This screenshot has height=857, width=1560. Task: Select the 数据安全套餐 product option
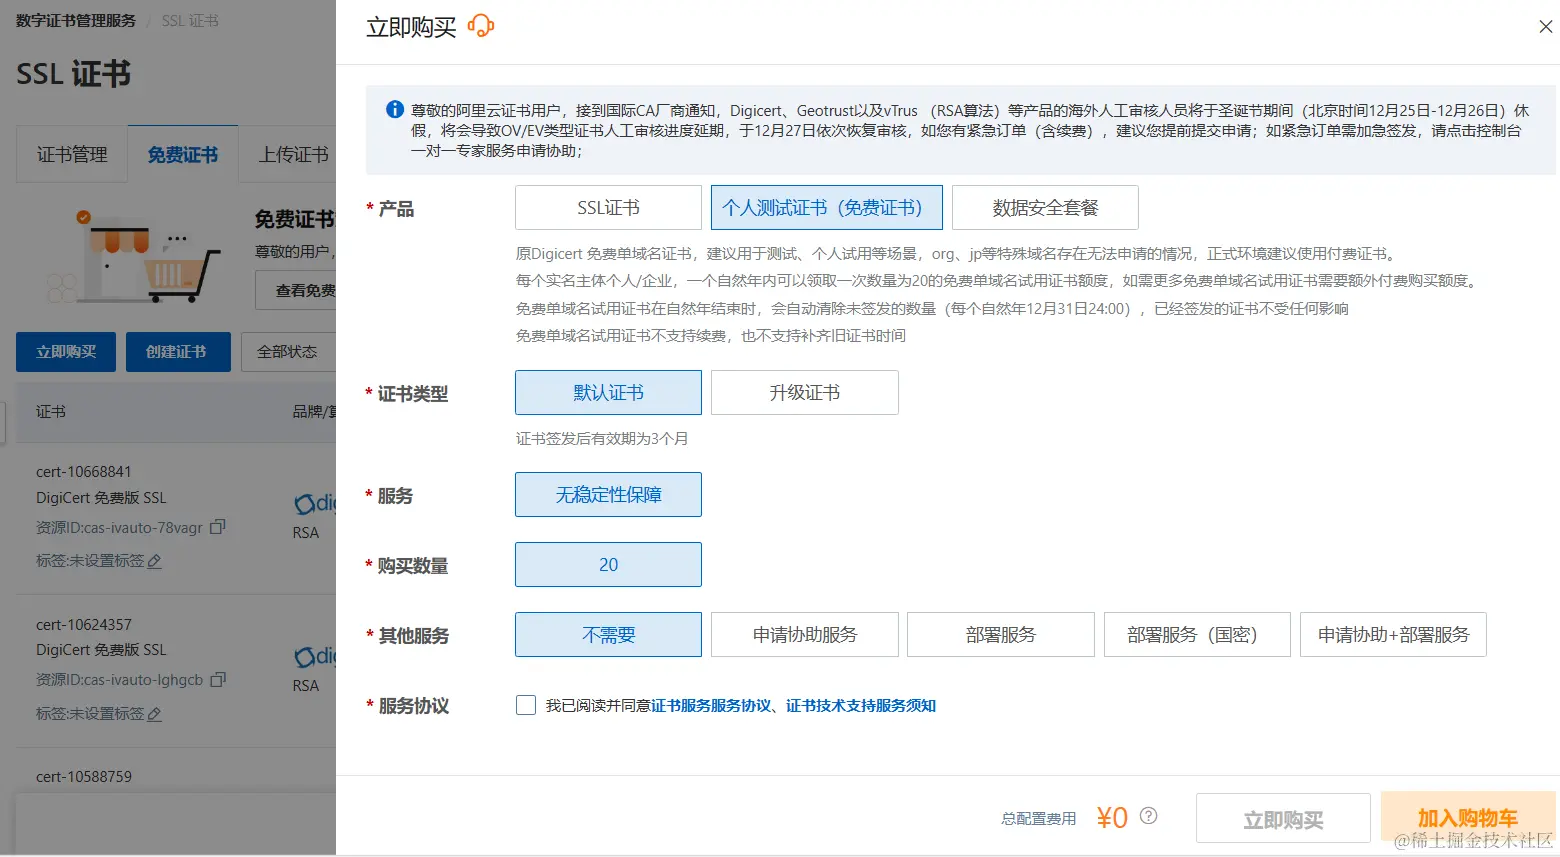pos(1045,208)
